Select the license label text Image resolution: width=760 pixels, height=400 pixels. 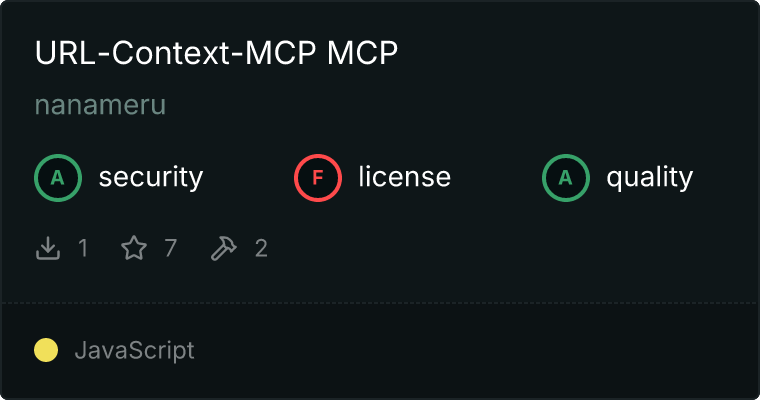pos(405,176)
